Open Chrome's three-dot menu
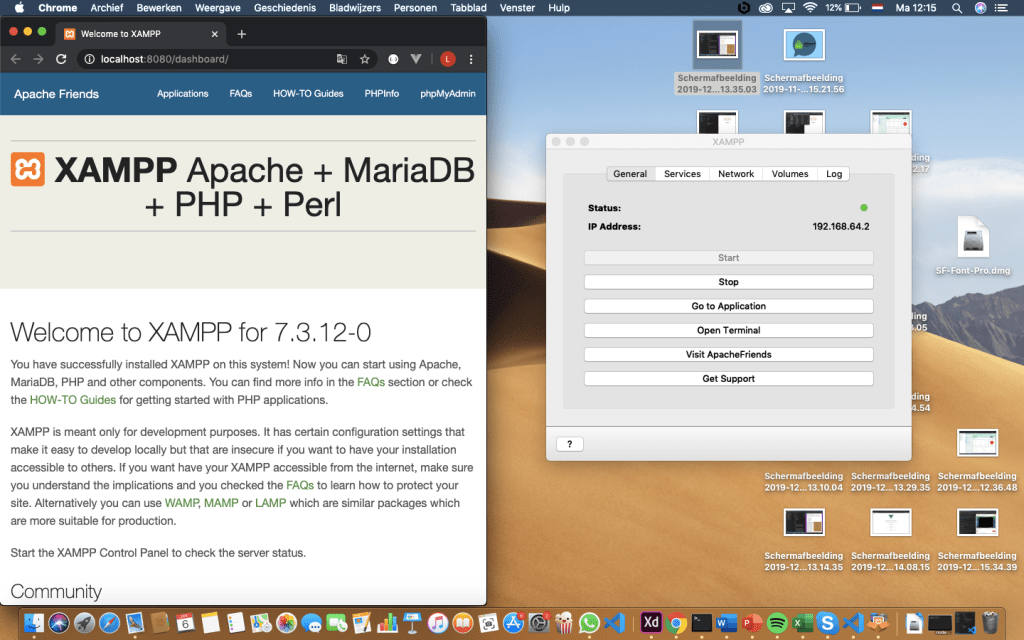Image resolution: width=1024 pixels, height=640 pixels. click(x=471, y=59)
